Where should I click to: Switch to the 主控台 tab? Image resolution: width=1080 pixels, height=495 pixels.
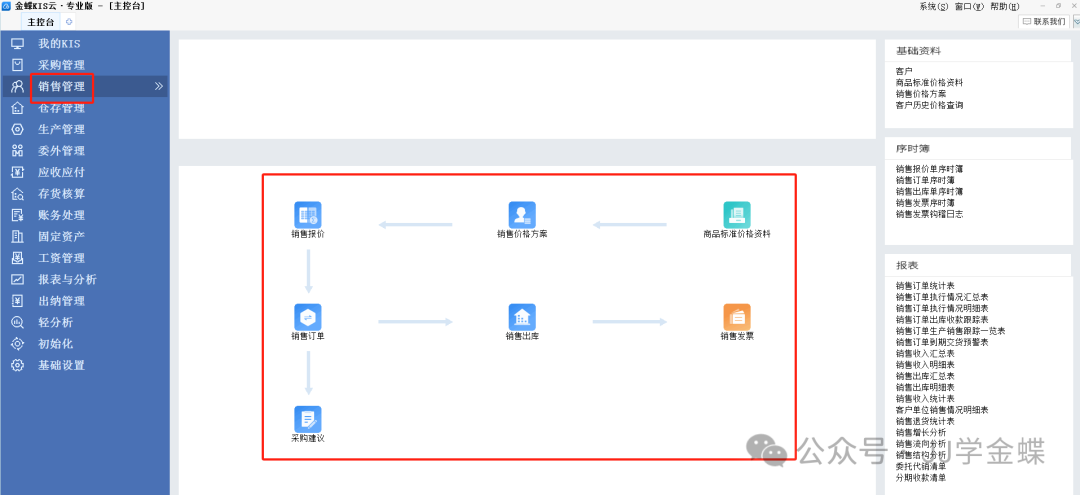41,21
